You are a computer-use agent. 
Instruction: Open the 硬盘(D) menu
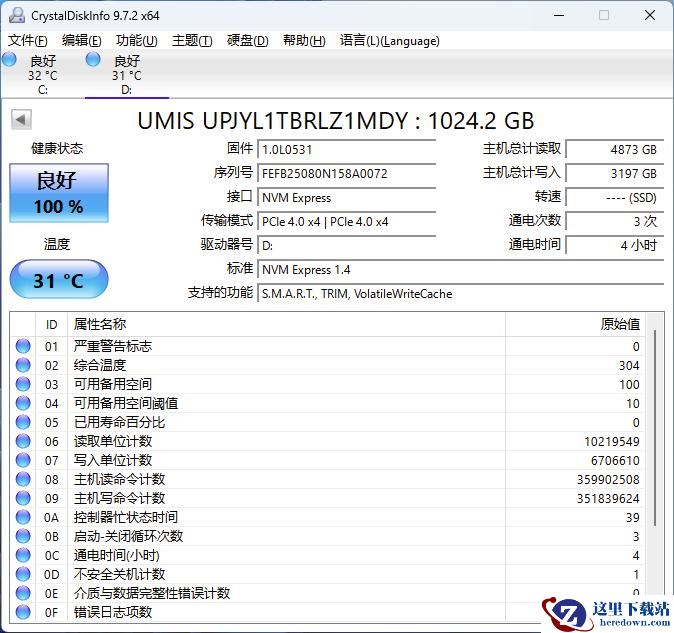pyautogui.click(x=247, y=41)
